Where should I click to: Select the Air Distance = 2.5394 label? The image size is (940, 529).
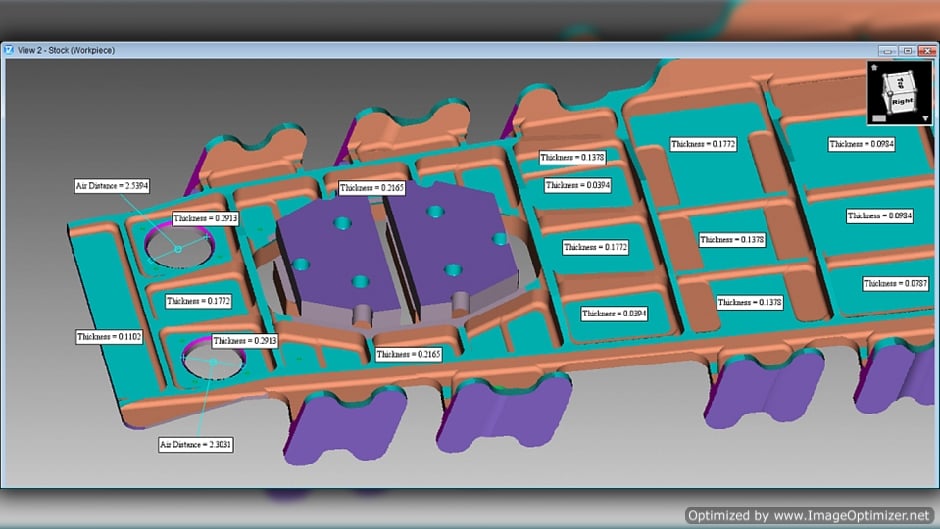point(112,186)
